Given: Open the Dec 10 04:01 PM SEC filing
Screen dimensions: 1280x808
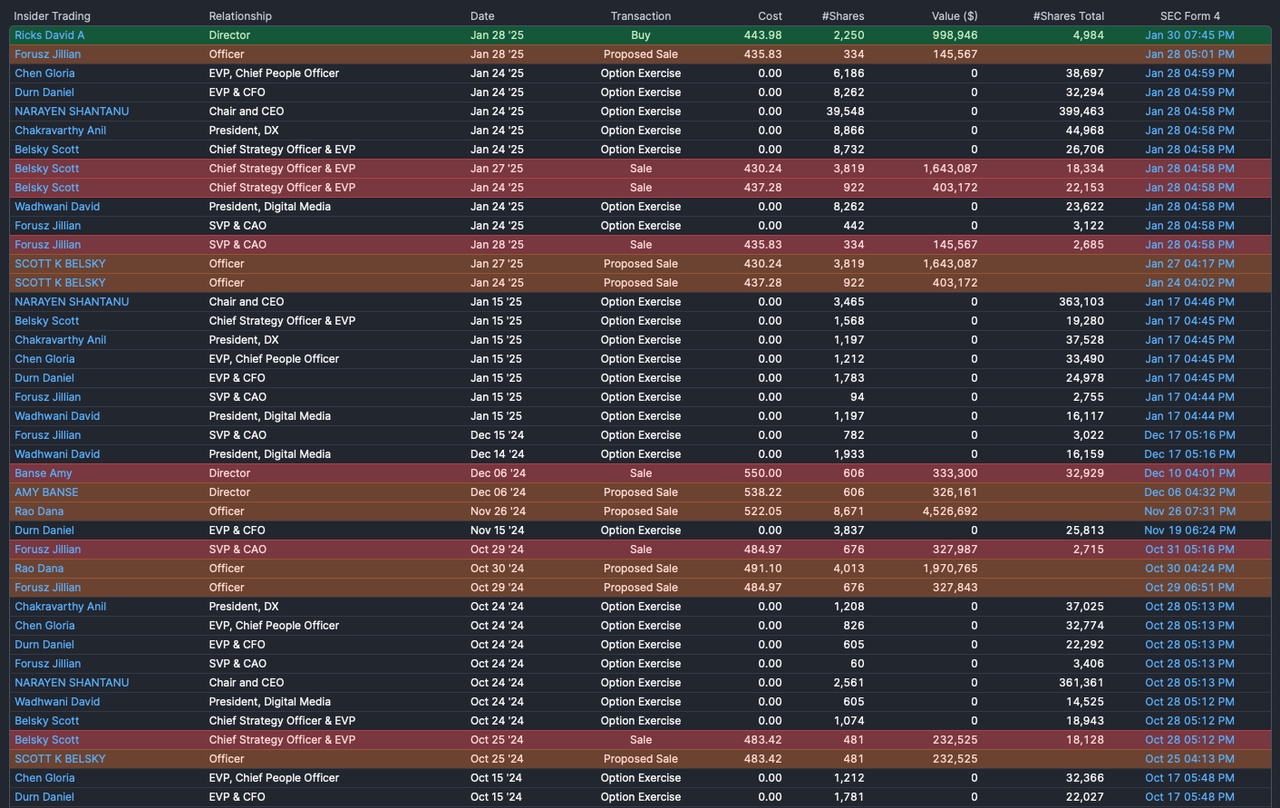Looking at the screenshot, I should [x=1189, y=473].
